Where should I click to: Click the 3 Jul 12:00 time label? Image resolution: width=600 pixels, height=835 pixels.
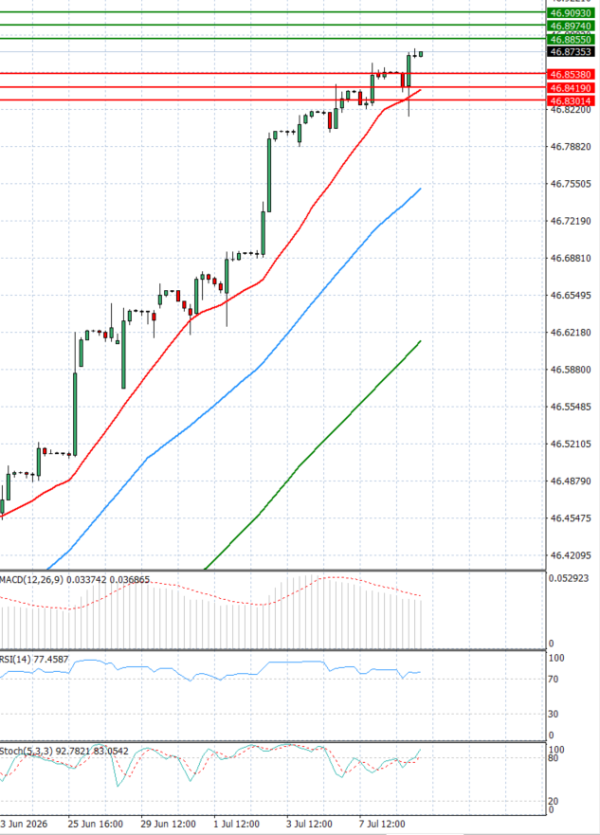[x=309, y=824]
